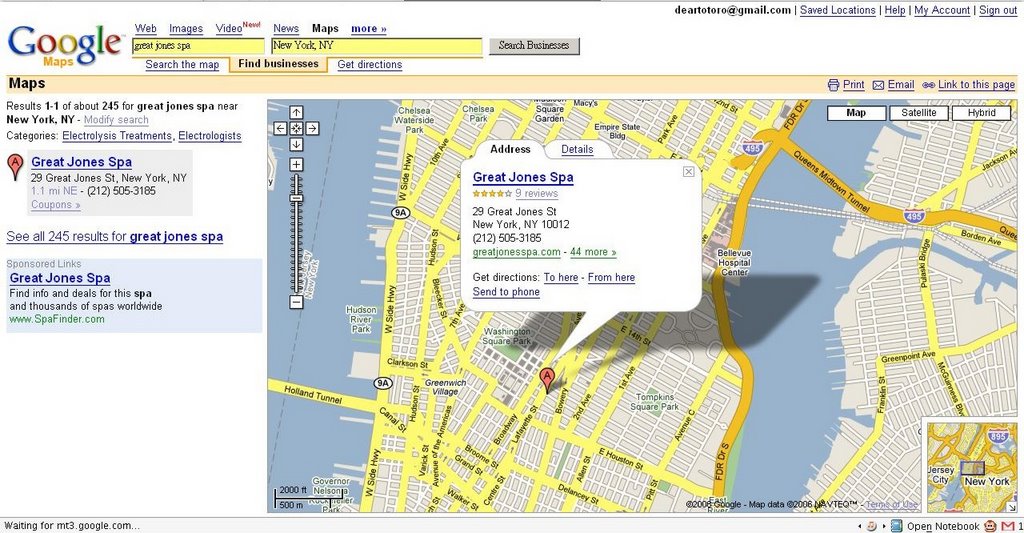The height and width of the screenshot is (533, 1024).
Task: Open the News search link
Action: (286, 29)
